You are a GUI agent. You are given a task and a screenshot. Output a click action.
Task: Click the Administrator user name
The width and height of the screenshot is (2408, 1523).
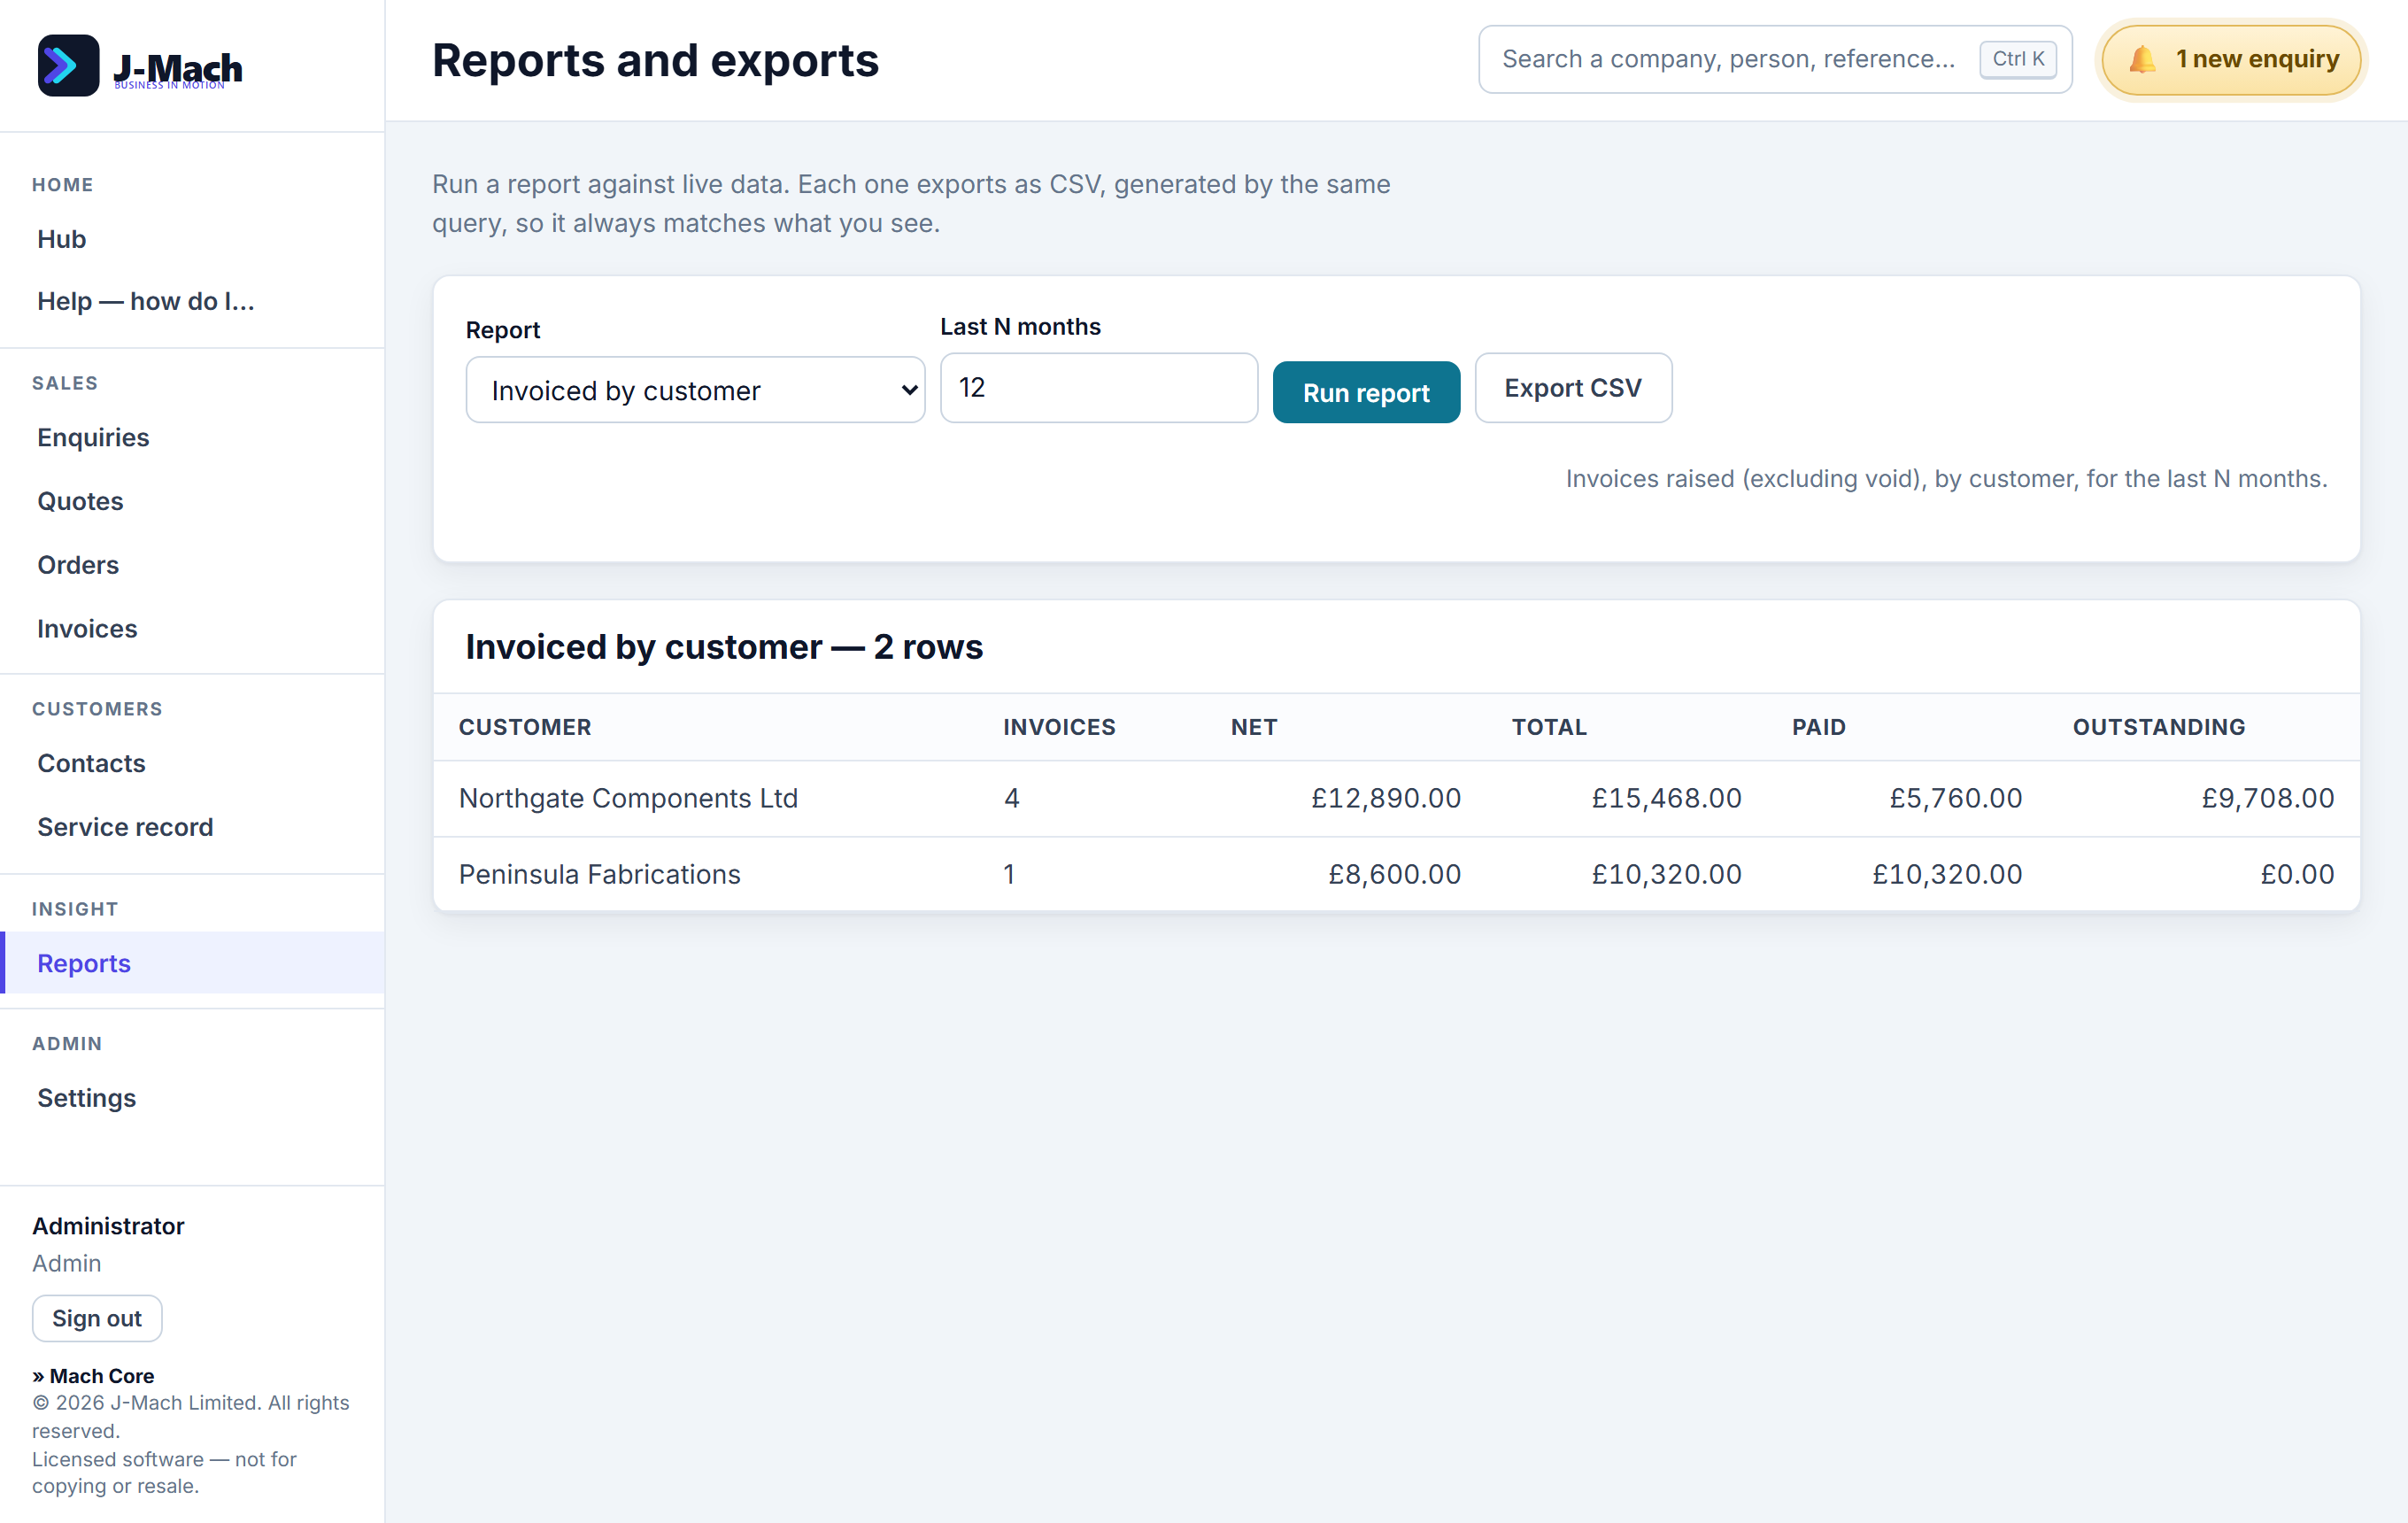(108, 1226)
